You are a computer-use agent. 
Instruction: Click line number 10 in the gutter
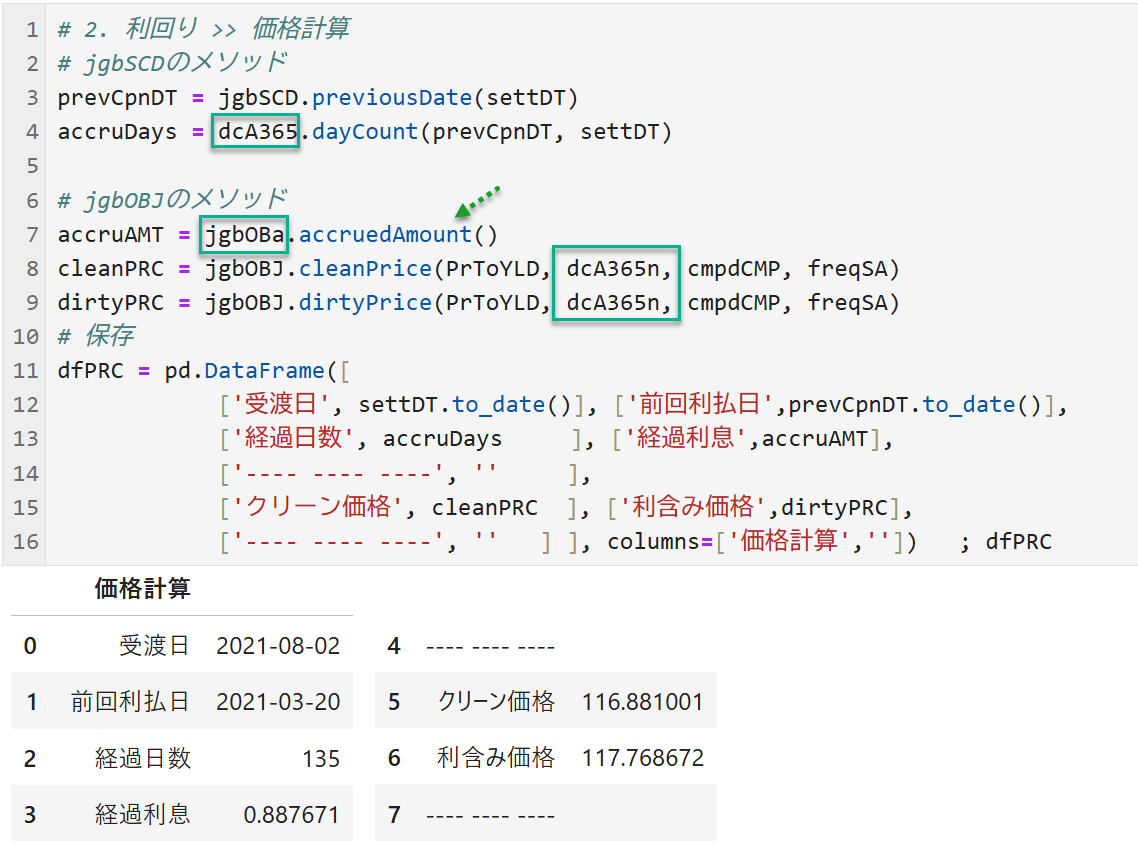point(26,337)
